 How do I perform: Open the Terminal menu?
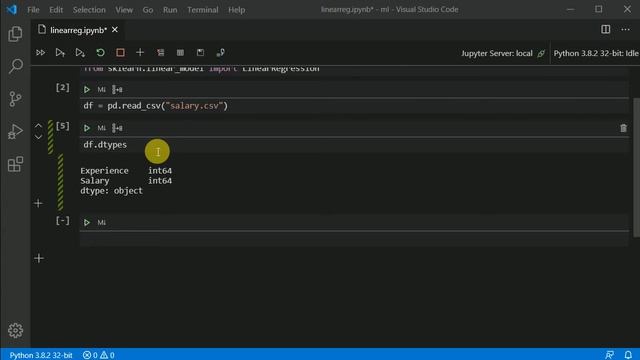point(202,9)
